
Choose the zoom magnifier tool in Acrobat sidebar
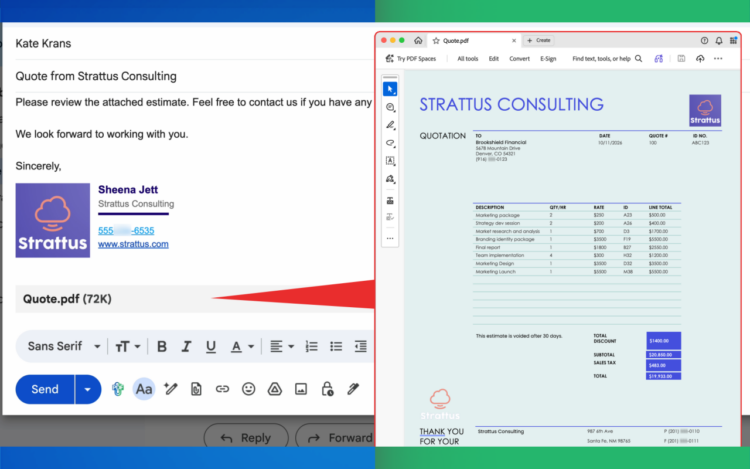point(390,107)
